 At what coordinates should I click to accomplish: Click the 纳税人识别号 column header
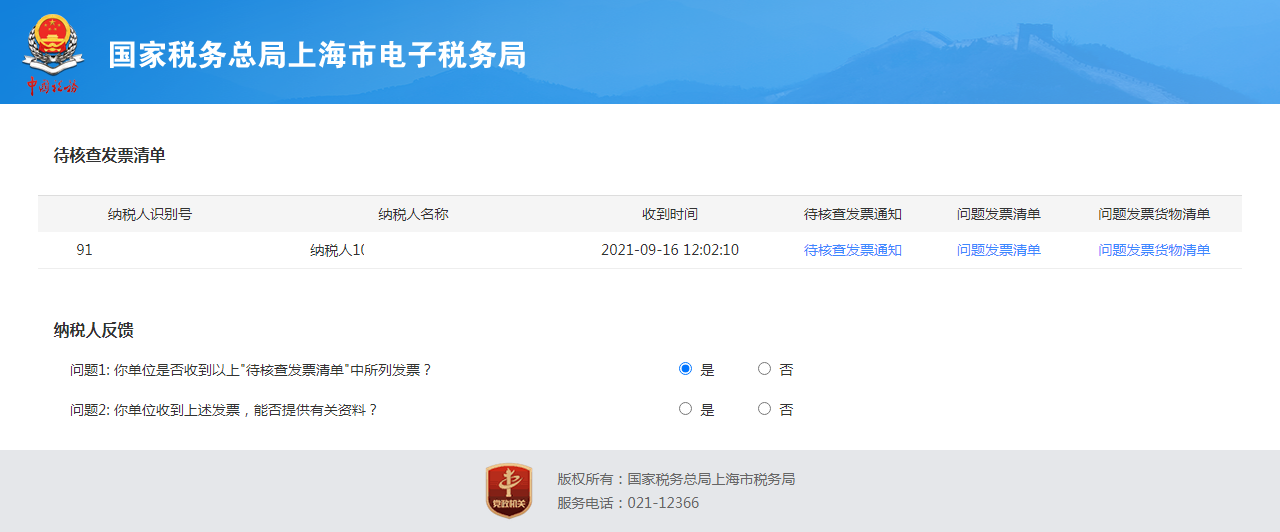(x=150, y=214)
